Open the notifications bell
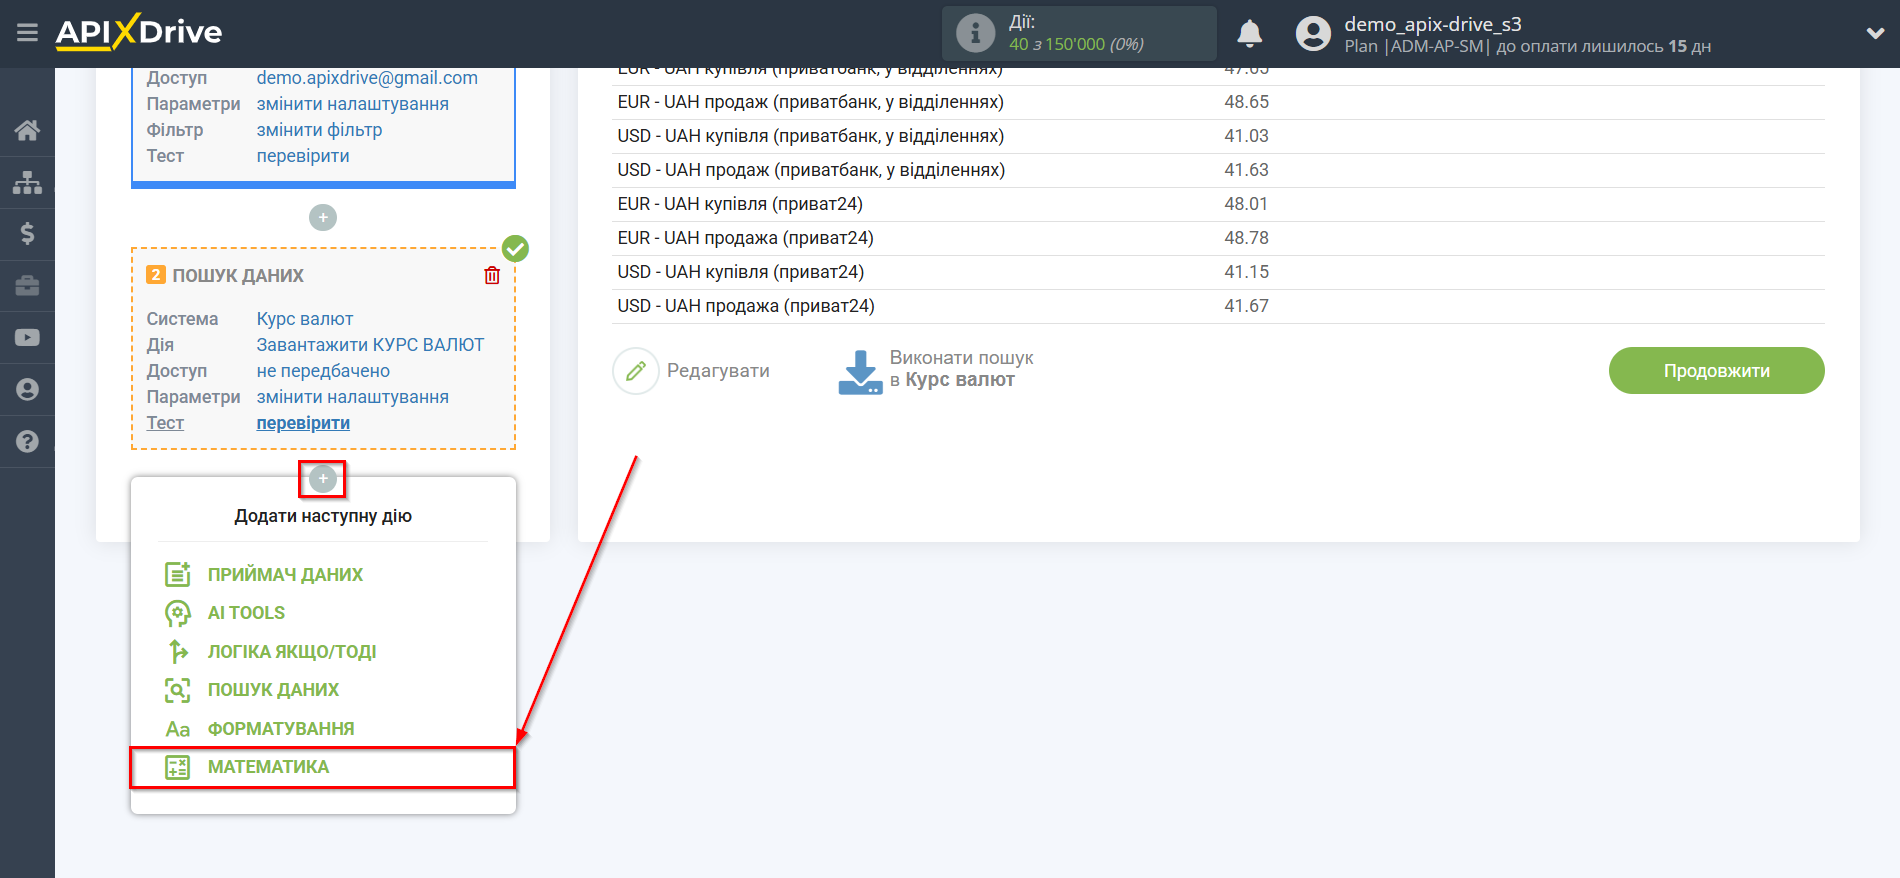 (1249, 33)
